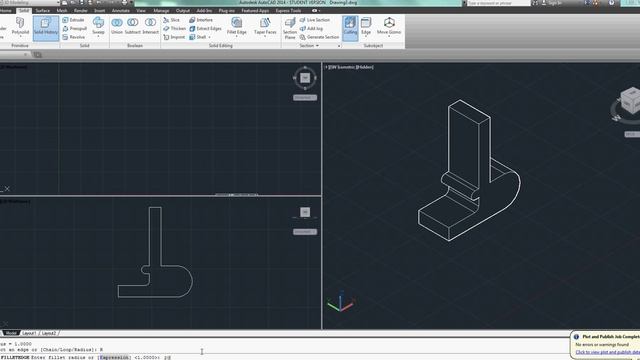Activate the Presspull tool
The width and height of the screenshot is (640, 360).
pos(75,28)
